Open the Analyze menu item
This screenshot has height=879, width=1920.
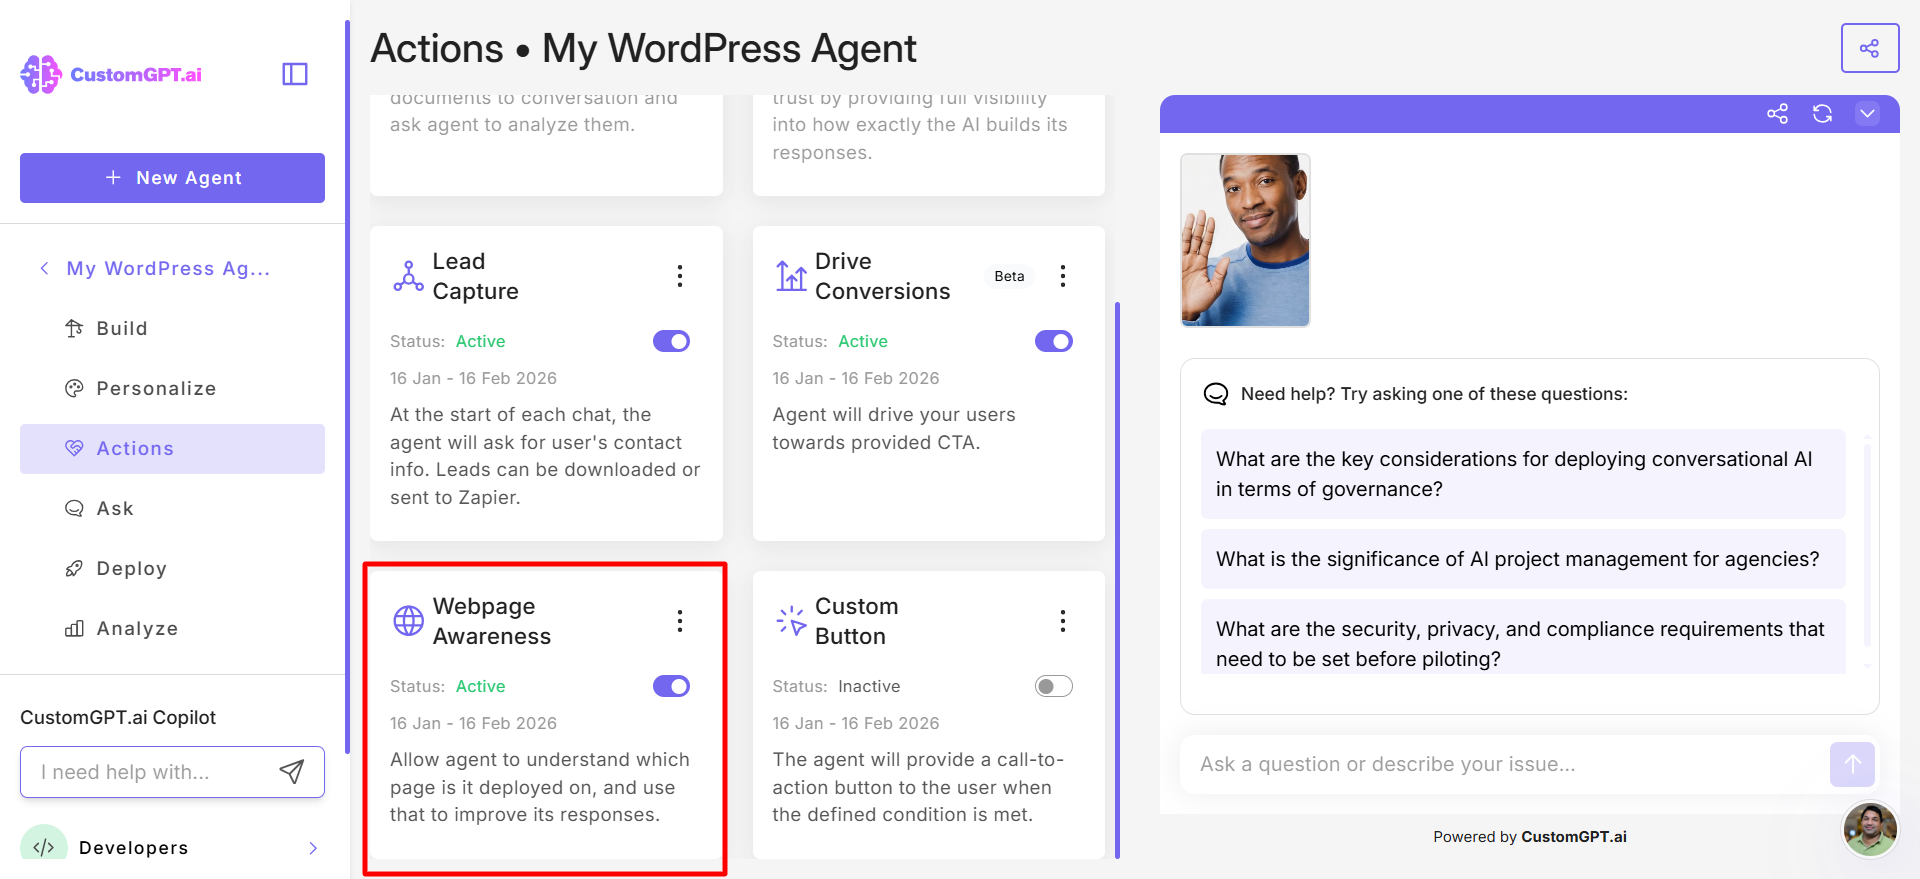click(x=172, y=628)
